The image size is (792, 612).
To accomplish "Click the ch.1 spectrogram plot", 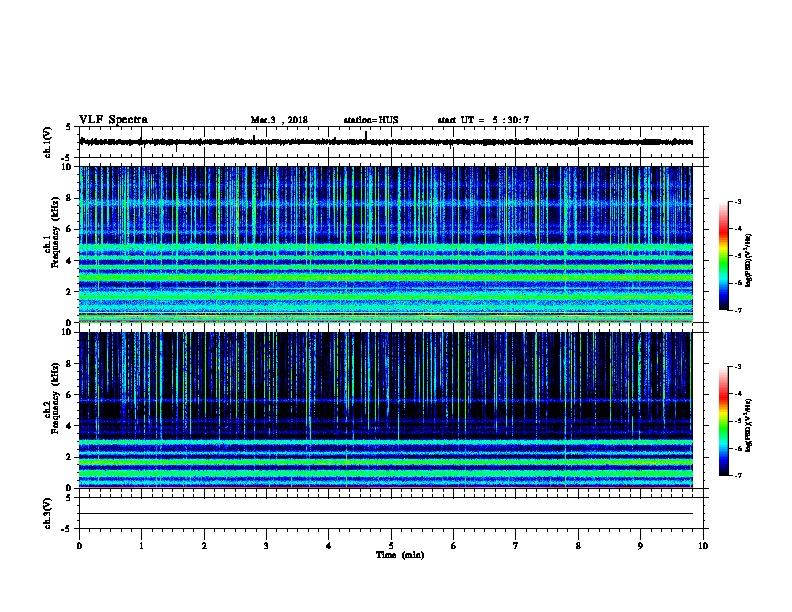I will (386, 244).
